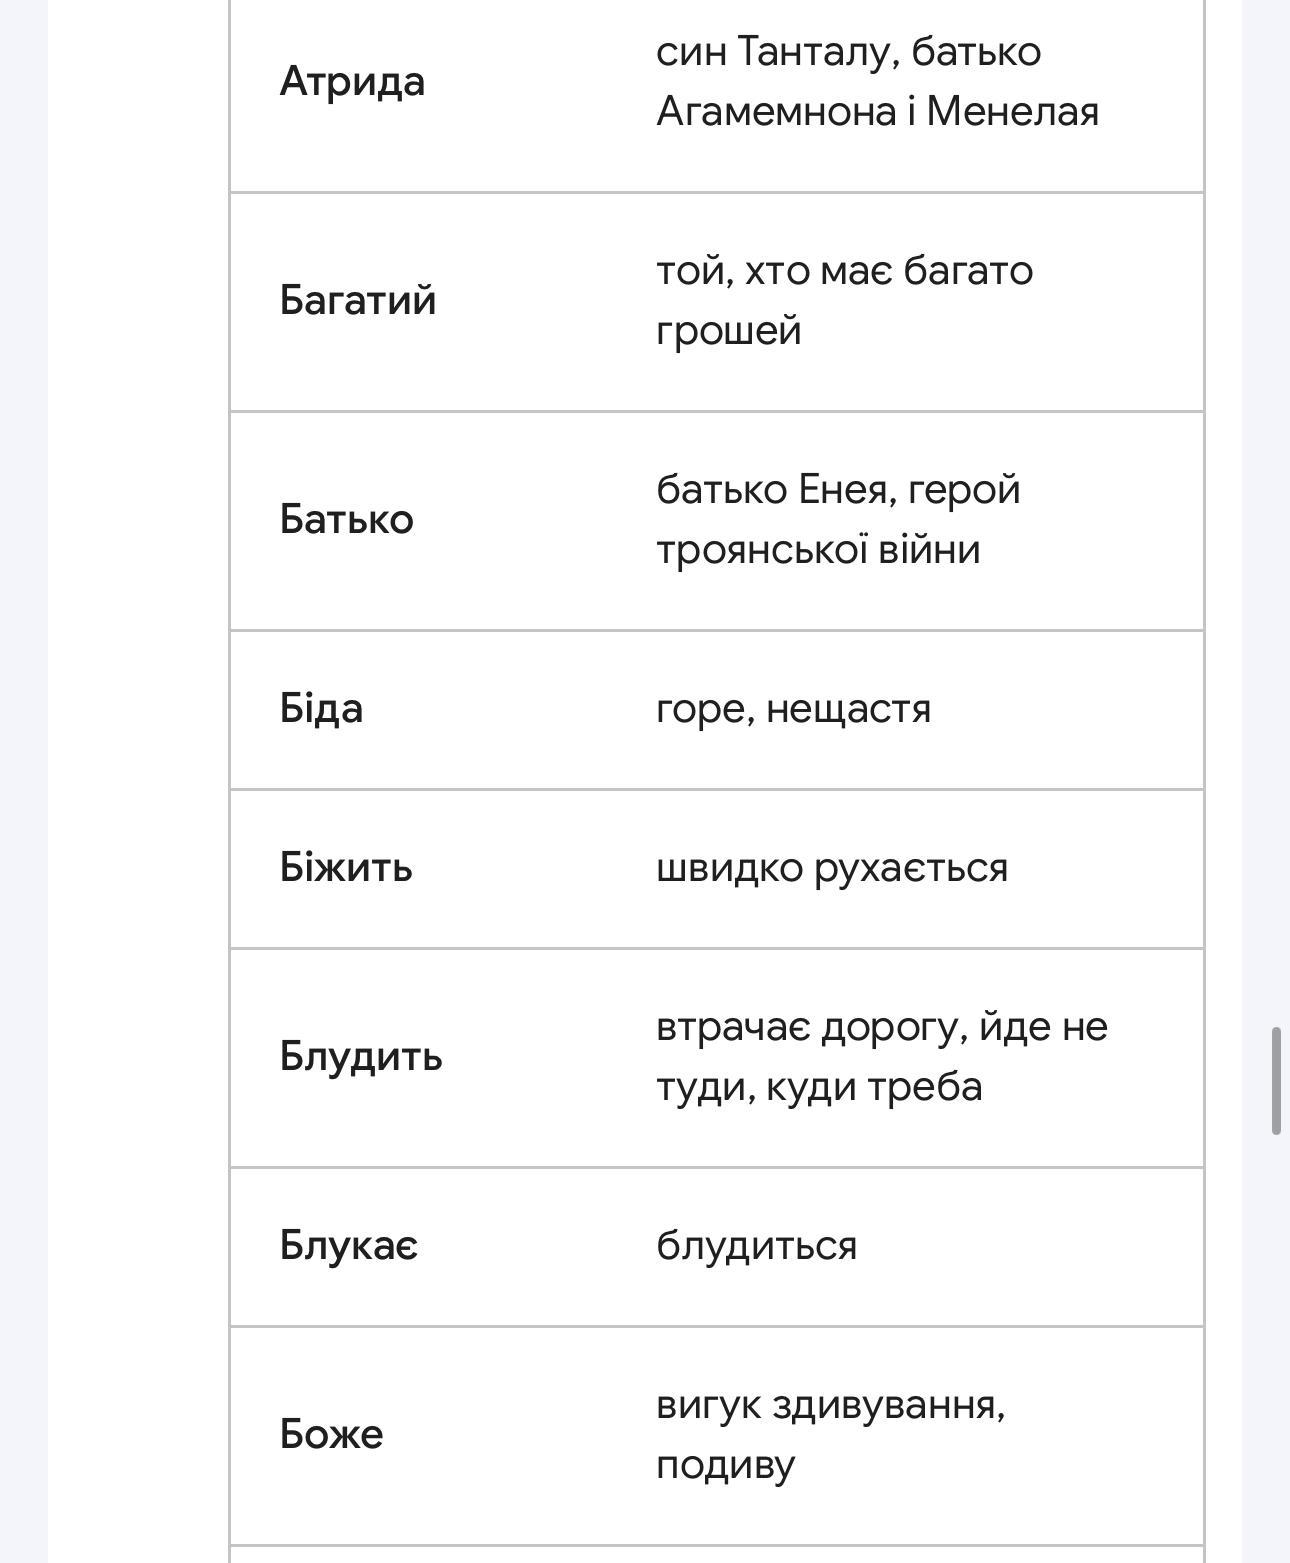
Task: Select the term Батько
Action: click(x=346, y=519)
